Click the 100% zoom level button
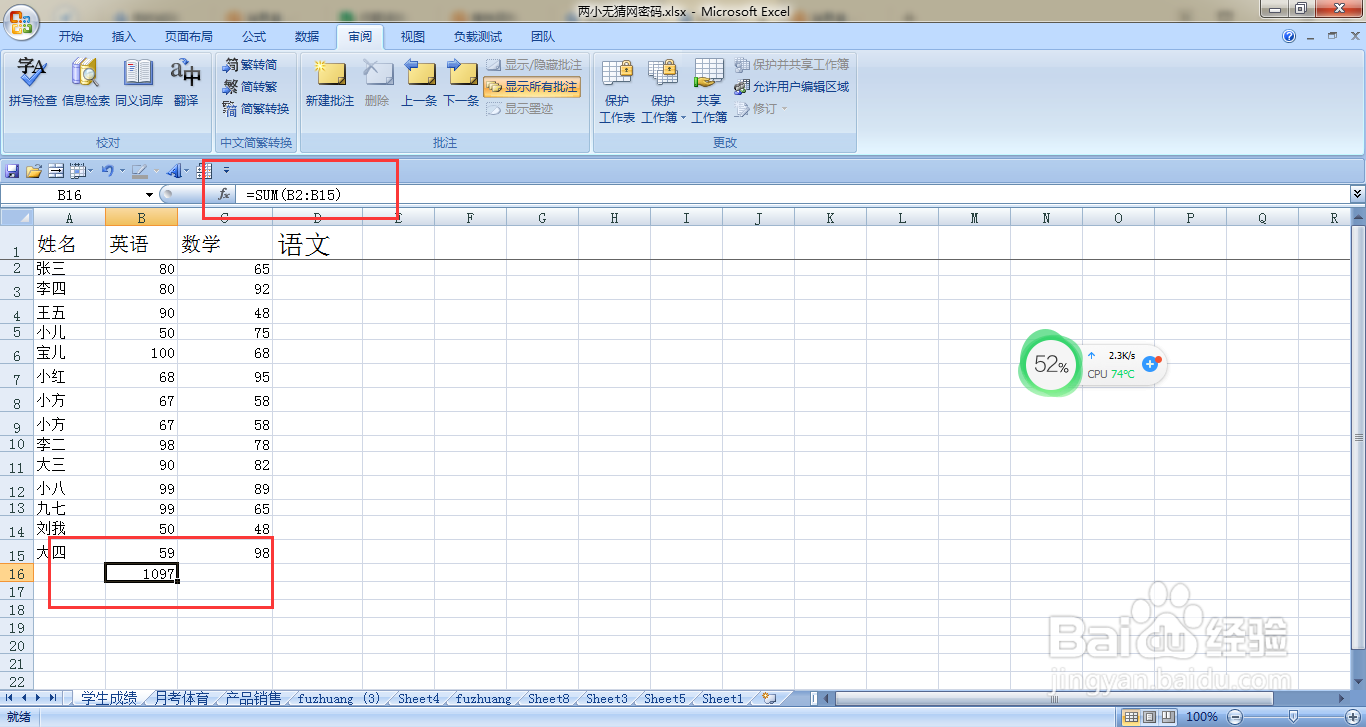 tap(1202, 717)
